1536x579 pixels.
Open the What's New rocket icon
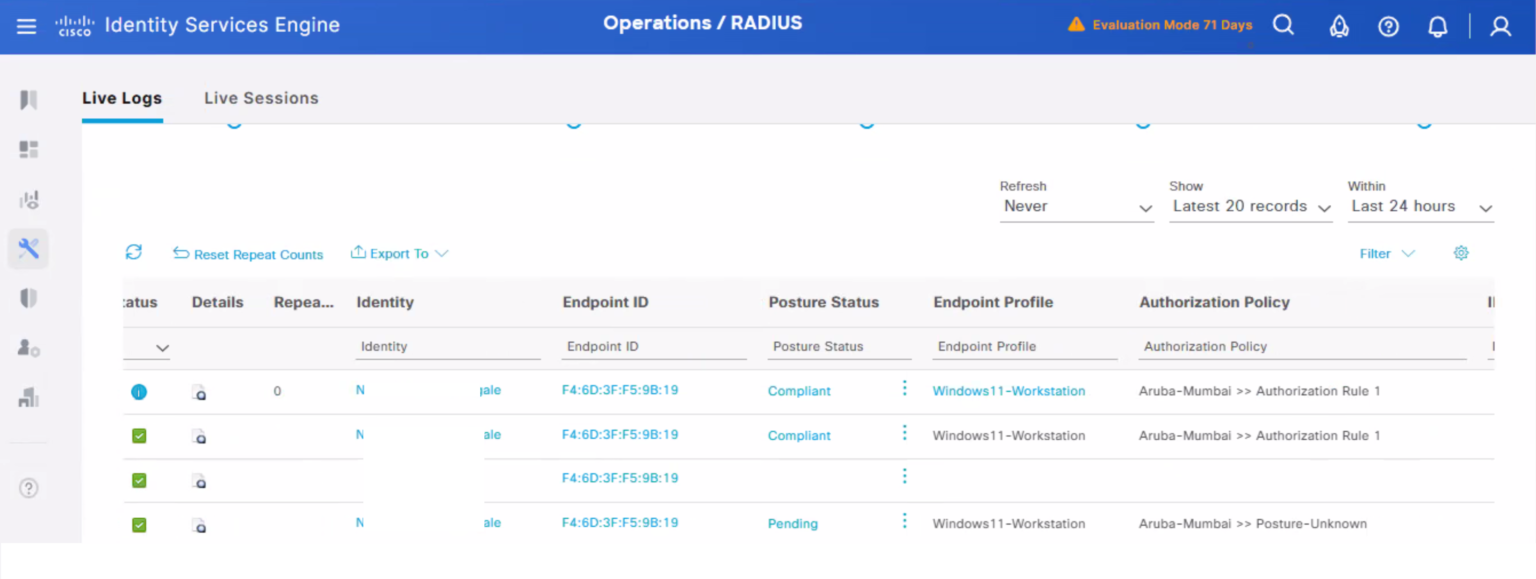[1339, 26]
